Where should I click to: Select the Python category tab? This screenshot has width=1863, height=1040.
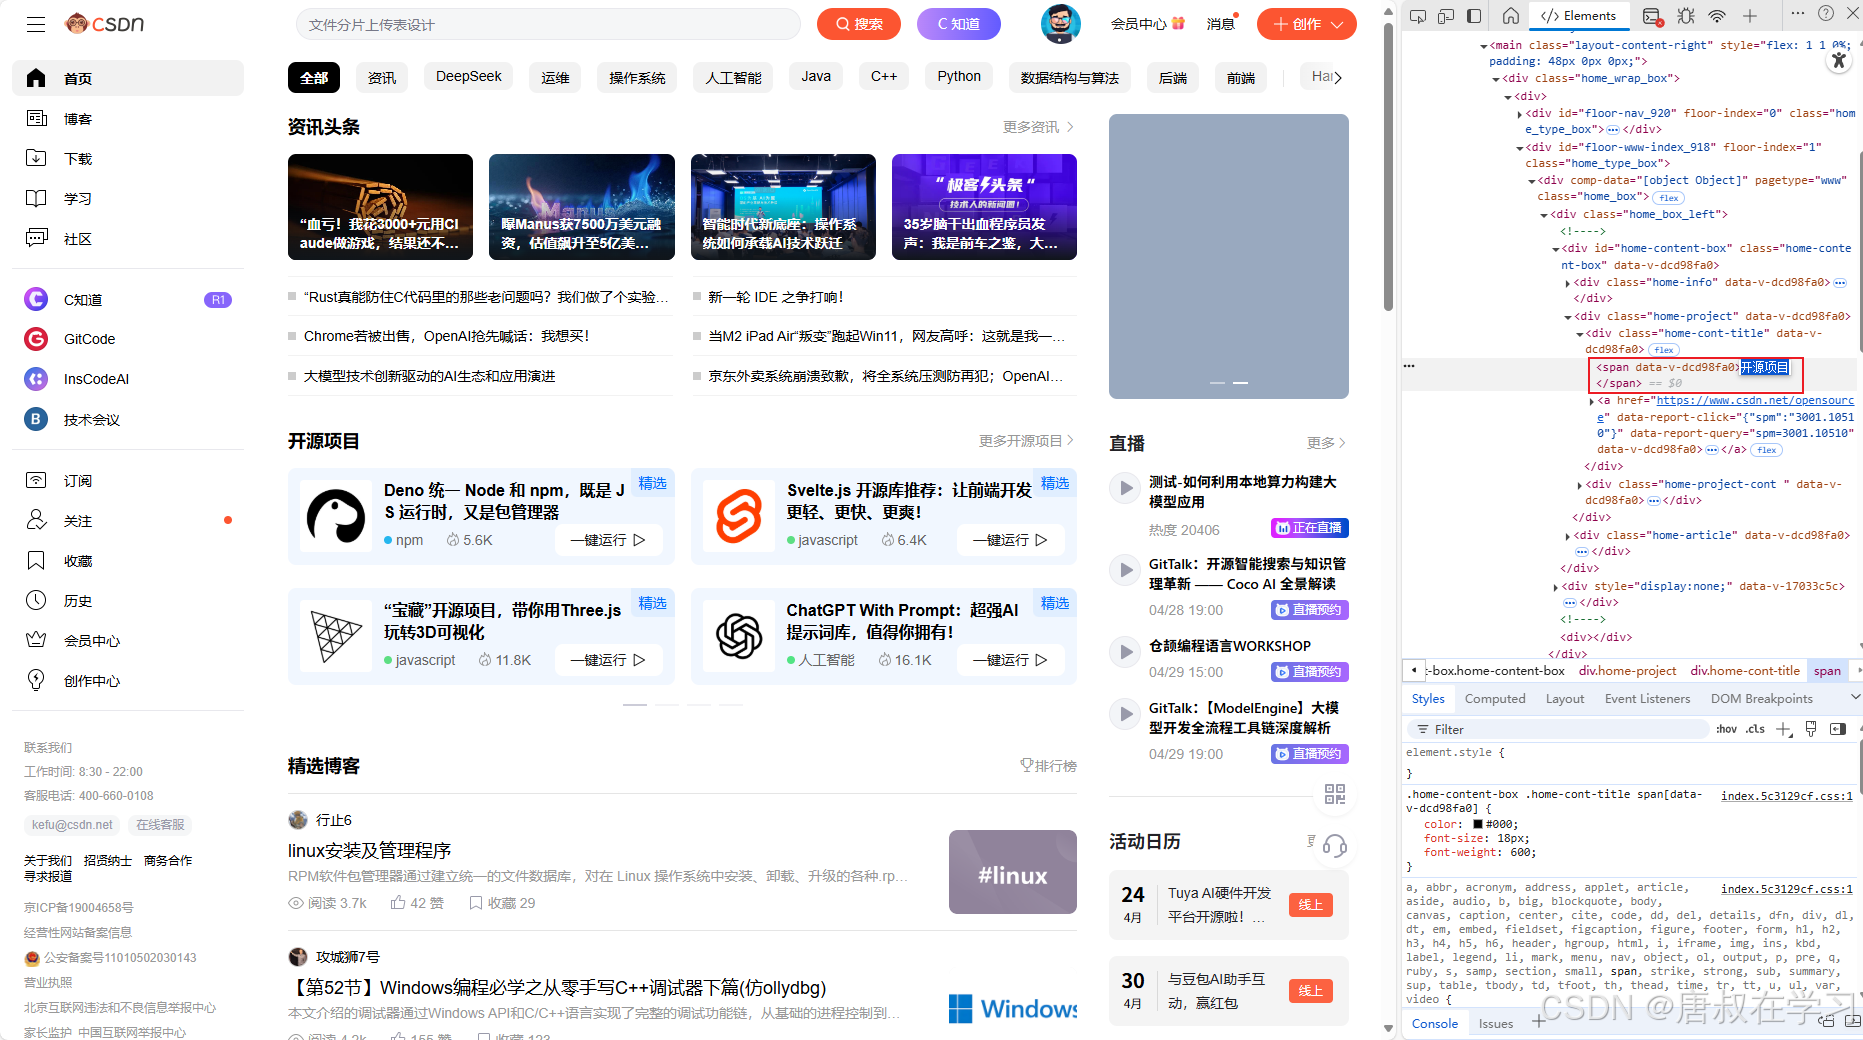959,76
